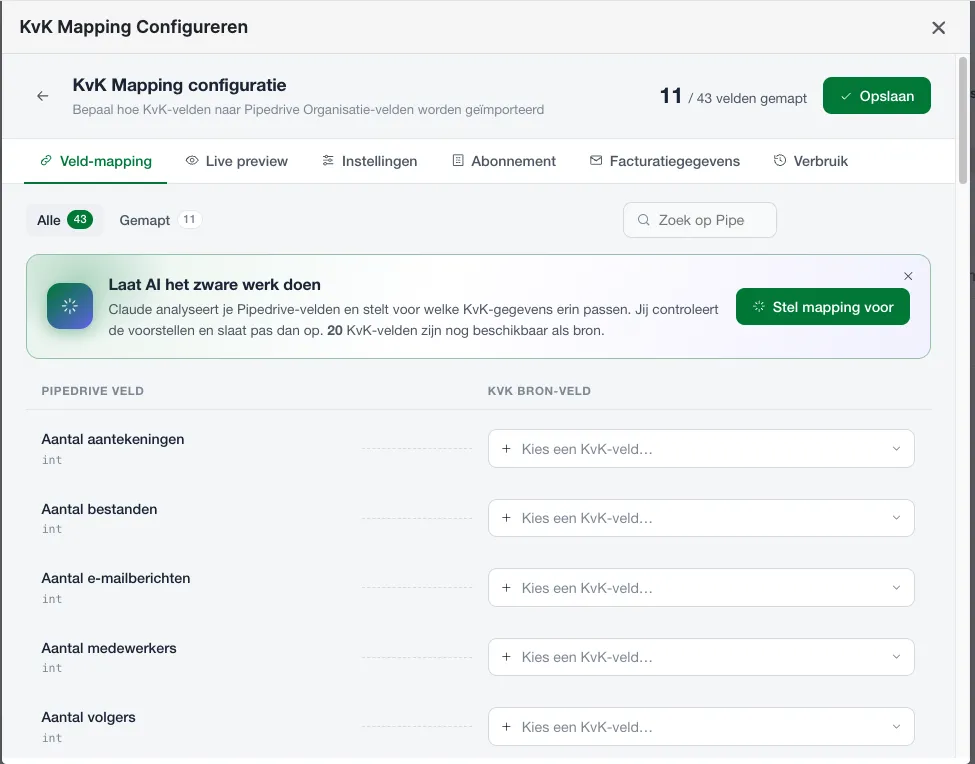Click plus icon in Aantal bestanden row
This screenshot has height=764, width=975.
pos(506,518)
